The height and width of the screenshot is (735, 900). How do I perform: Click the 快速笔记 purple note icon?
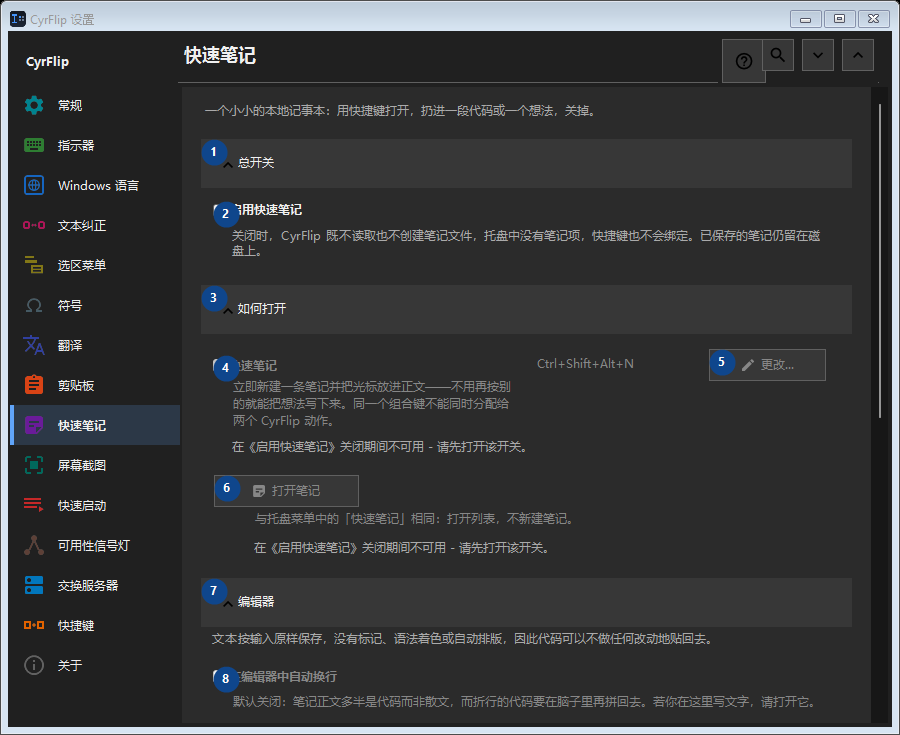[x=34, y=425]
